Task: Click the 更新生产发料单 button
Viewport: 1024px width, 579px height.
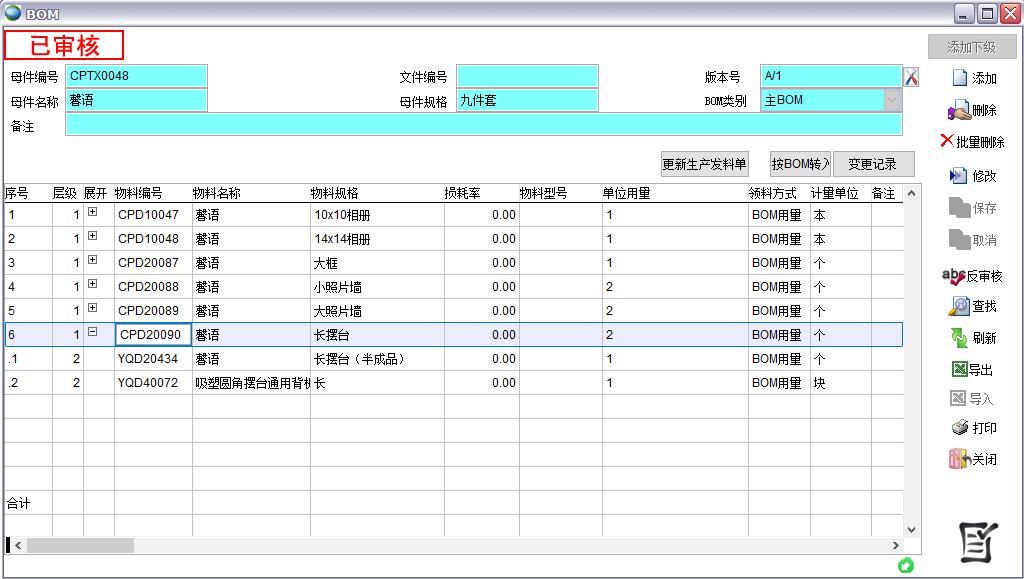Action: point(704,164)
